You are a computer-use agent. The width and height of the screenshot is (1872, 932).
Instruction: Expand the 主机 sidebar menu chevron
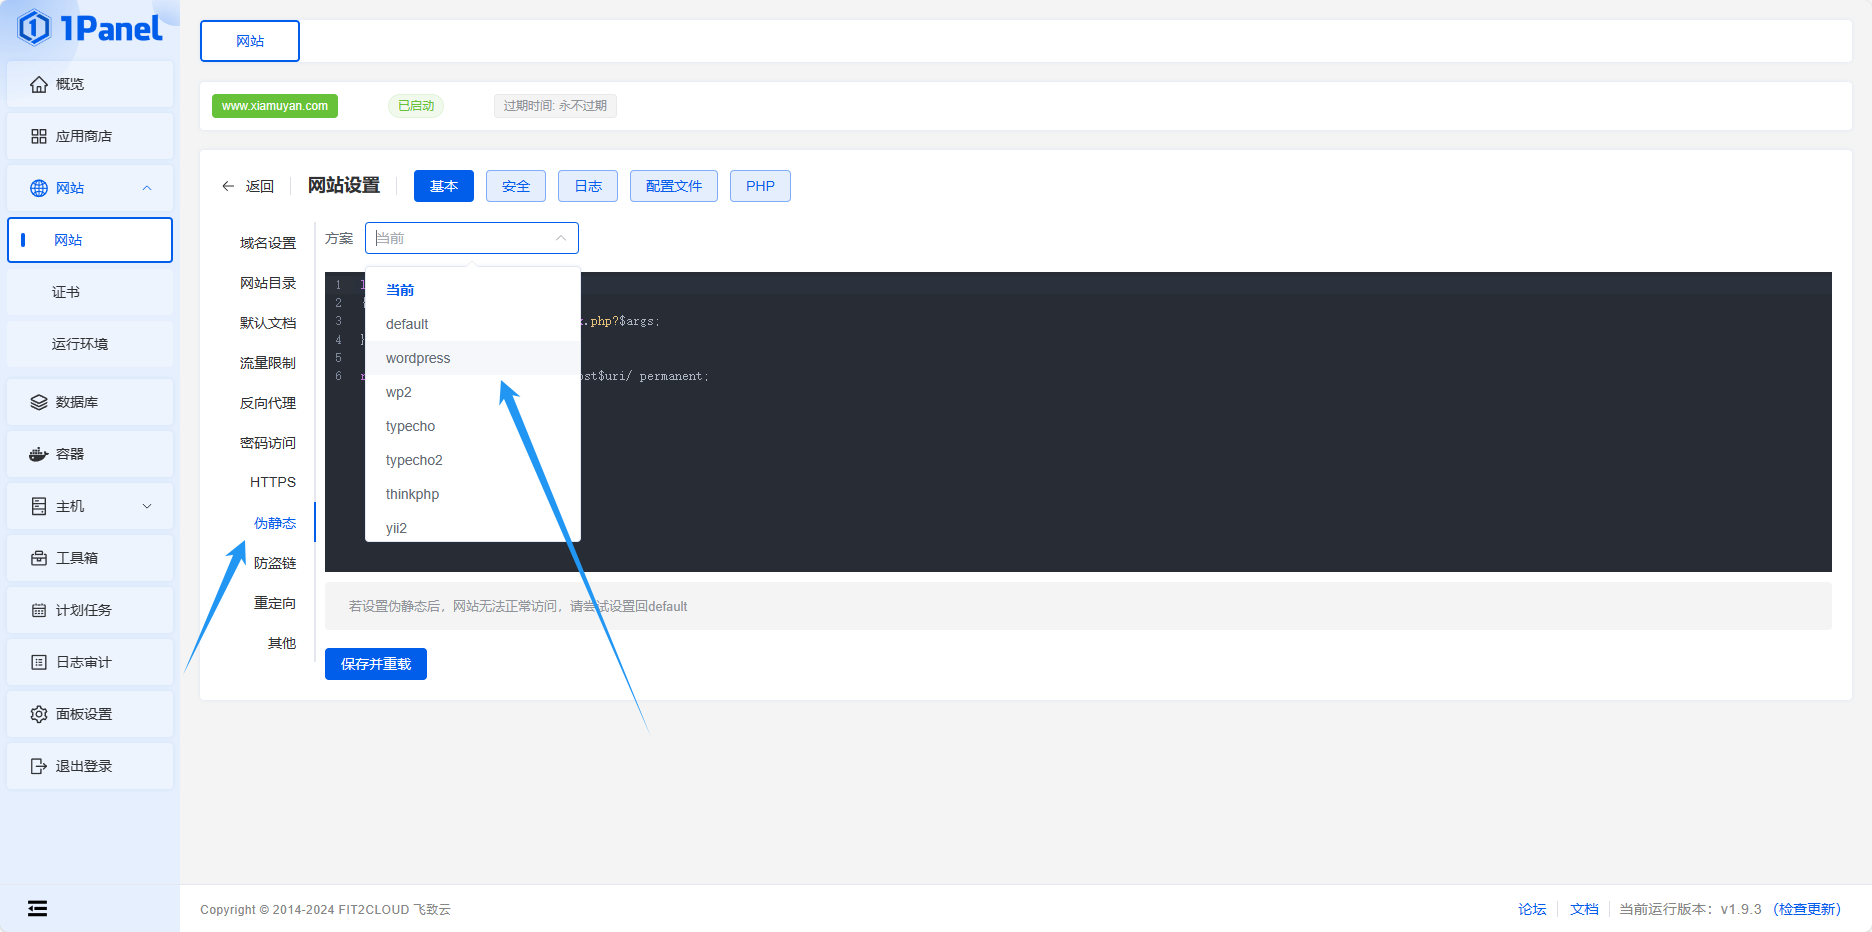tap(147, 506)
